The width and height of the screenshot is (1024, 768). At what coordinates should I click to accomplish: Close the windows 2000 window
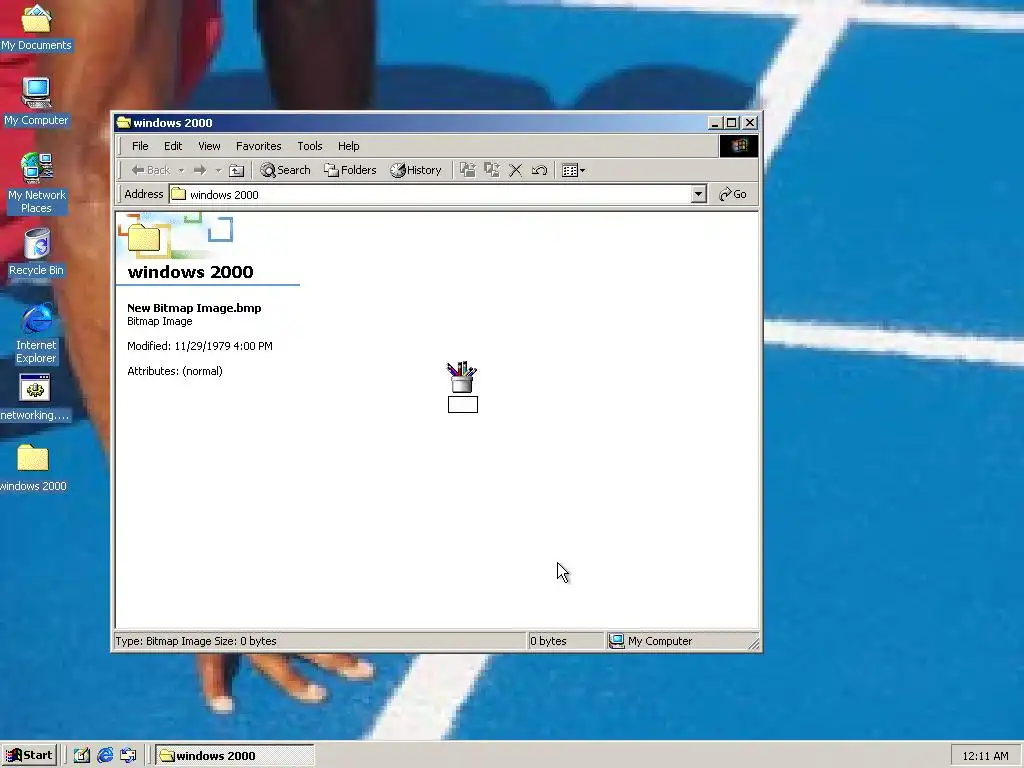[x=750, y=123]
